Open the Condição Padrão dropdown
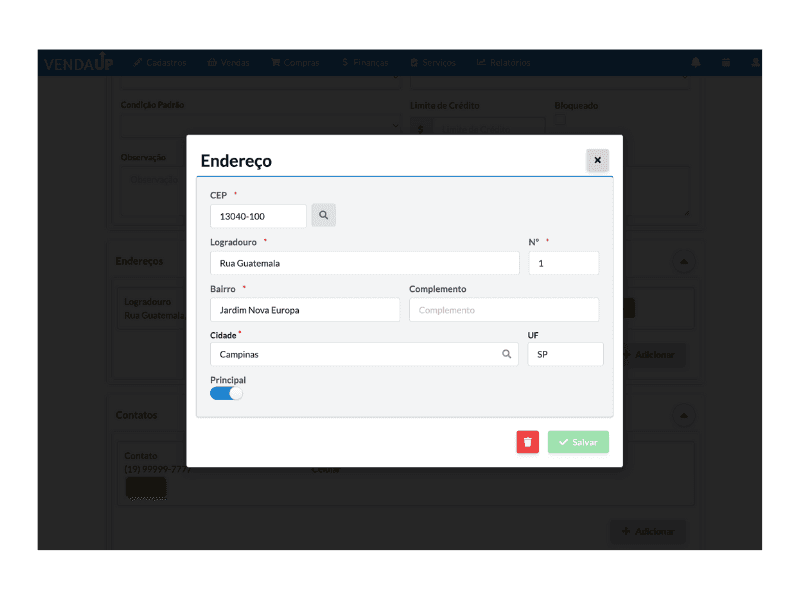This screenshot has height=600, width=800. (260, 127)
